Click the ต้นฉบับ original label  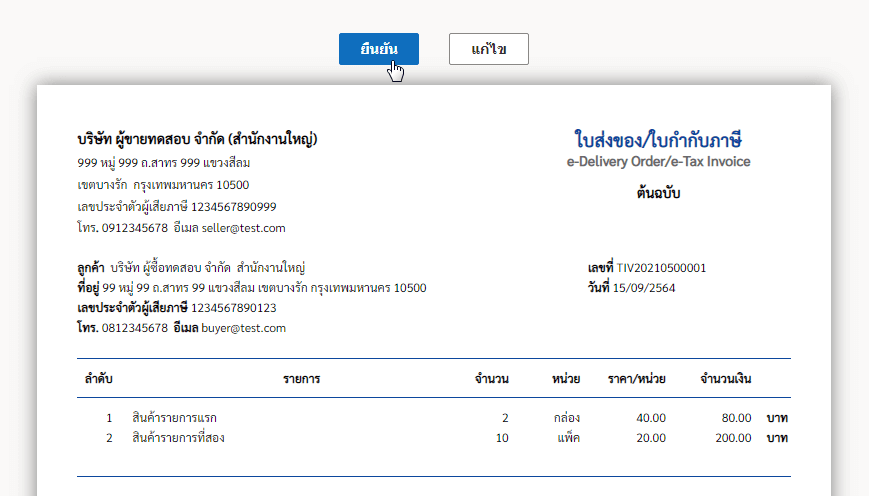pyautogui.click(x=658, y=193)
